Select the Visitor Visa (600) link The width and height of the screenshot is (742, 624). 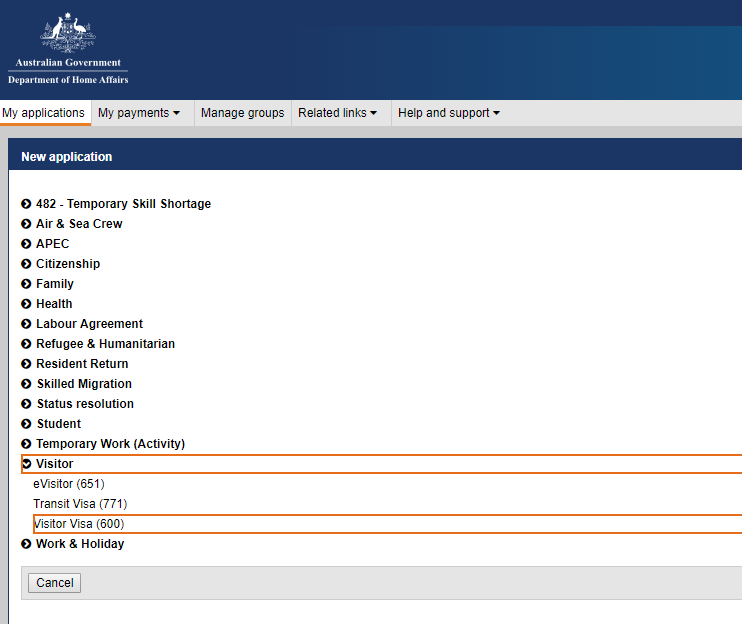(79, 524)
